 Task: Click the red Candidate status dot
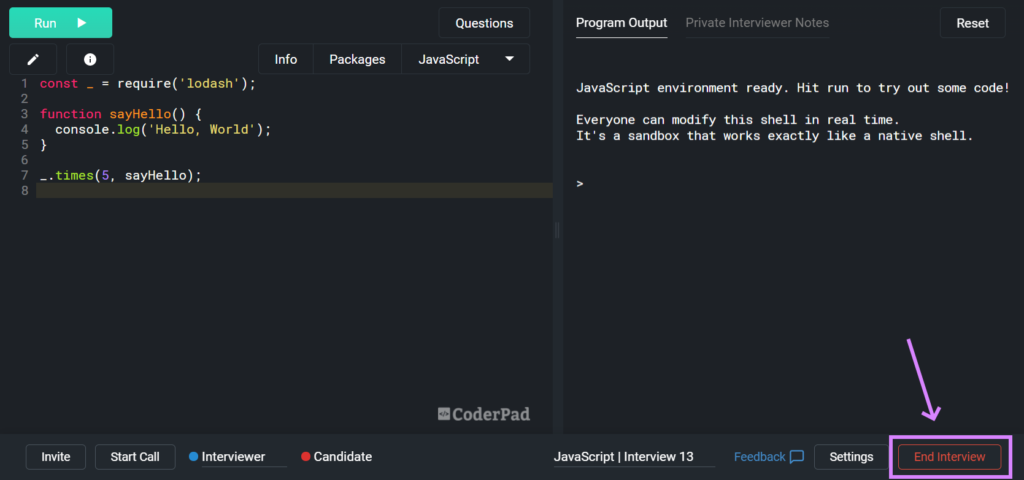(x=306, y=457)
